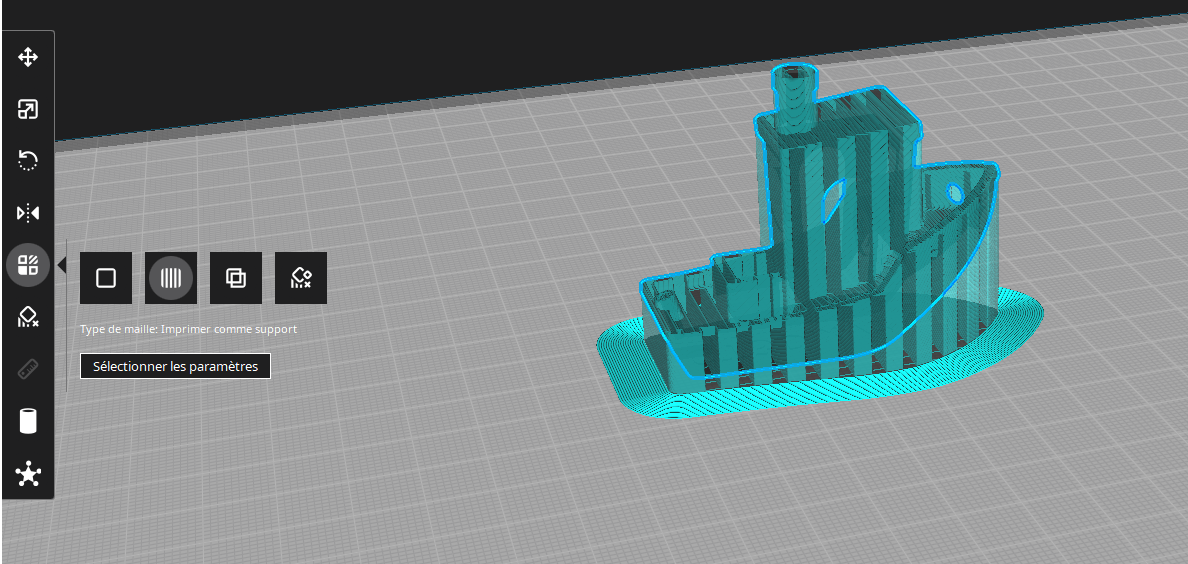Viewport: 1188px width, 564px height.
Task: Select the Scale tool
Action: [x=28, y=110]
